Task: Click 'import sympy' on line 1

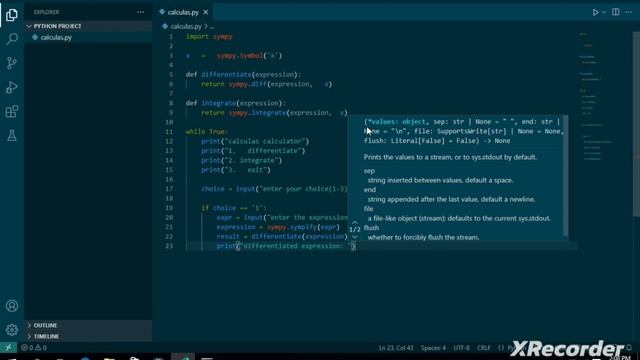Action: (209, 37)
